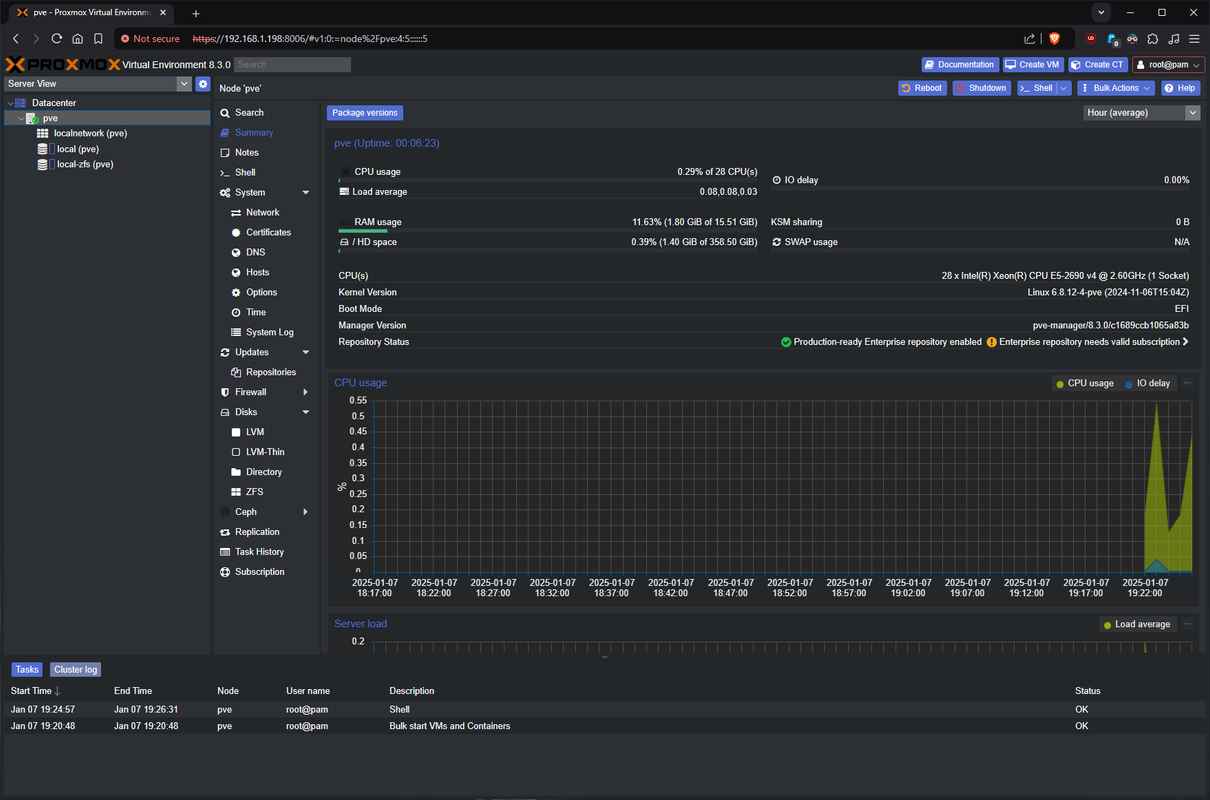Focus the top Search field
This screenshot has width=1210, height=800.
click(292, 65)
